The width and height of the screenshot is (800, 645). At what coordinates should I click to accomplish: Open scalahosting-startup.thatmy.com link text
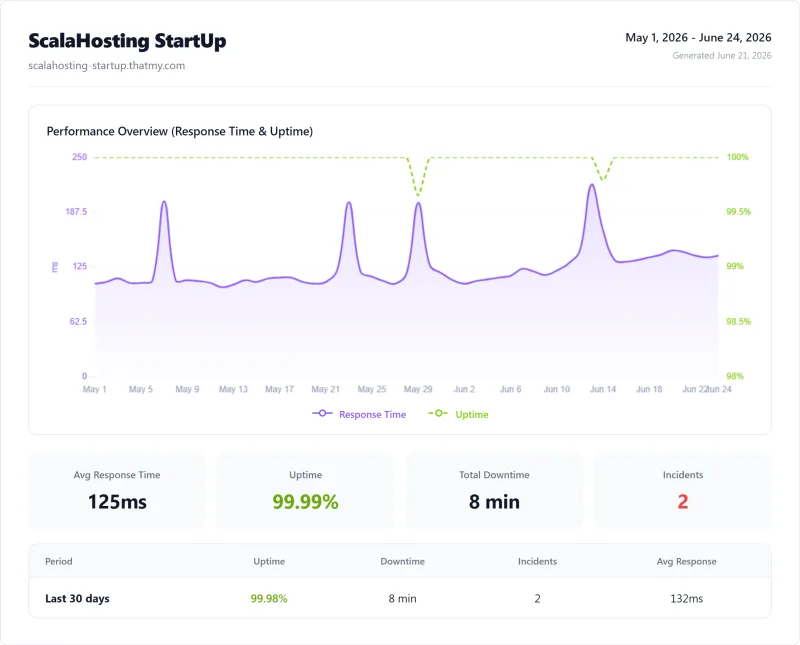coord(107,65)
